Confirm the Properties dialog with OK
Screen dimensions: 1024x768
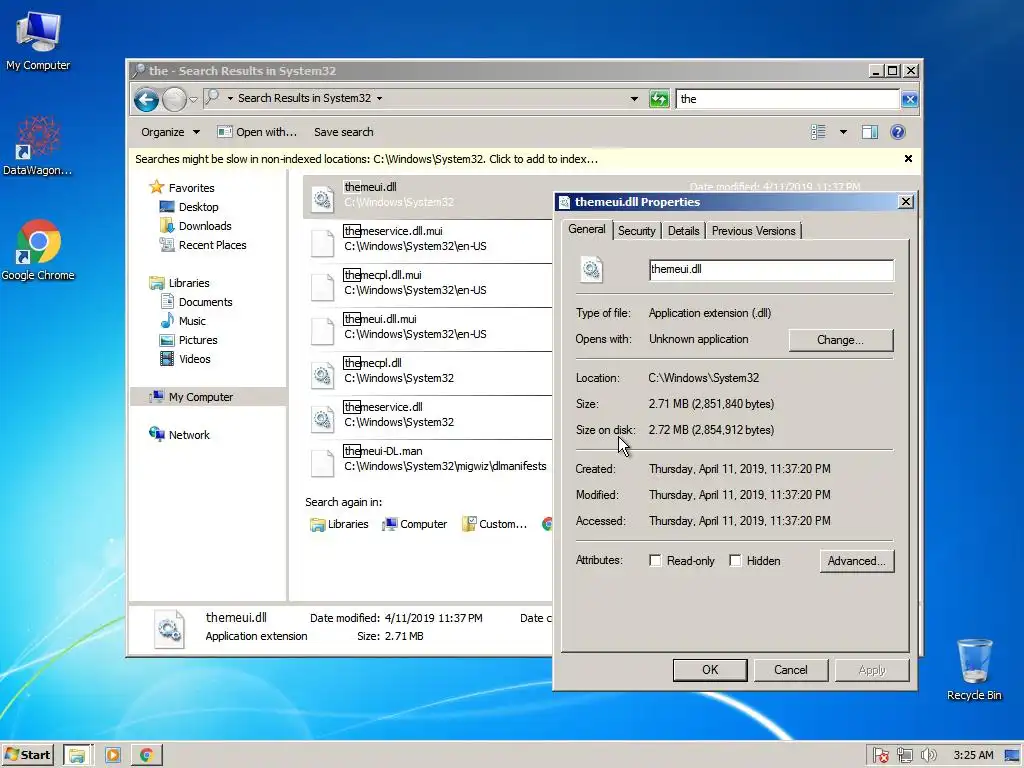pos(710,669)
